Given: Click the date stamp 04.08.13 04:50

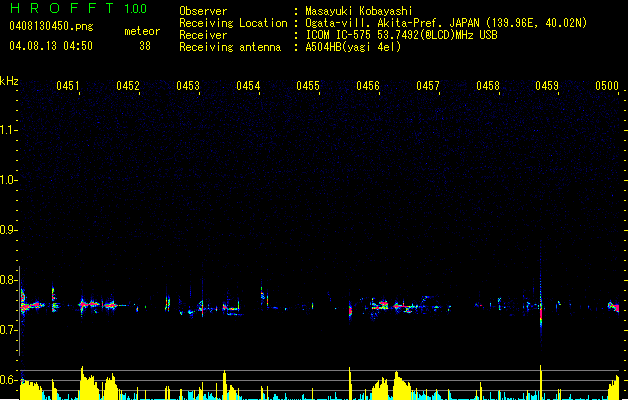Looking at the screenshot, I should (51, 46).
